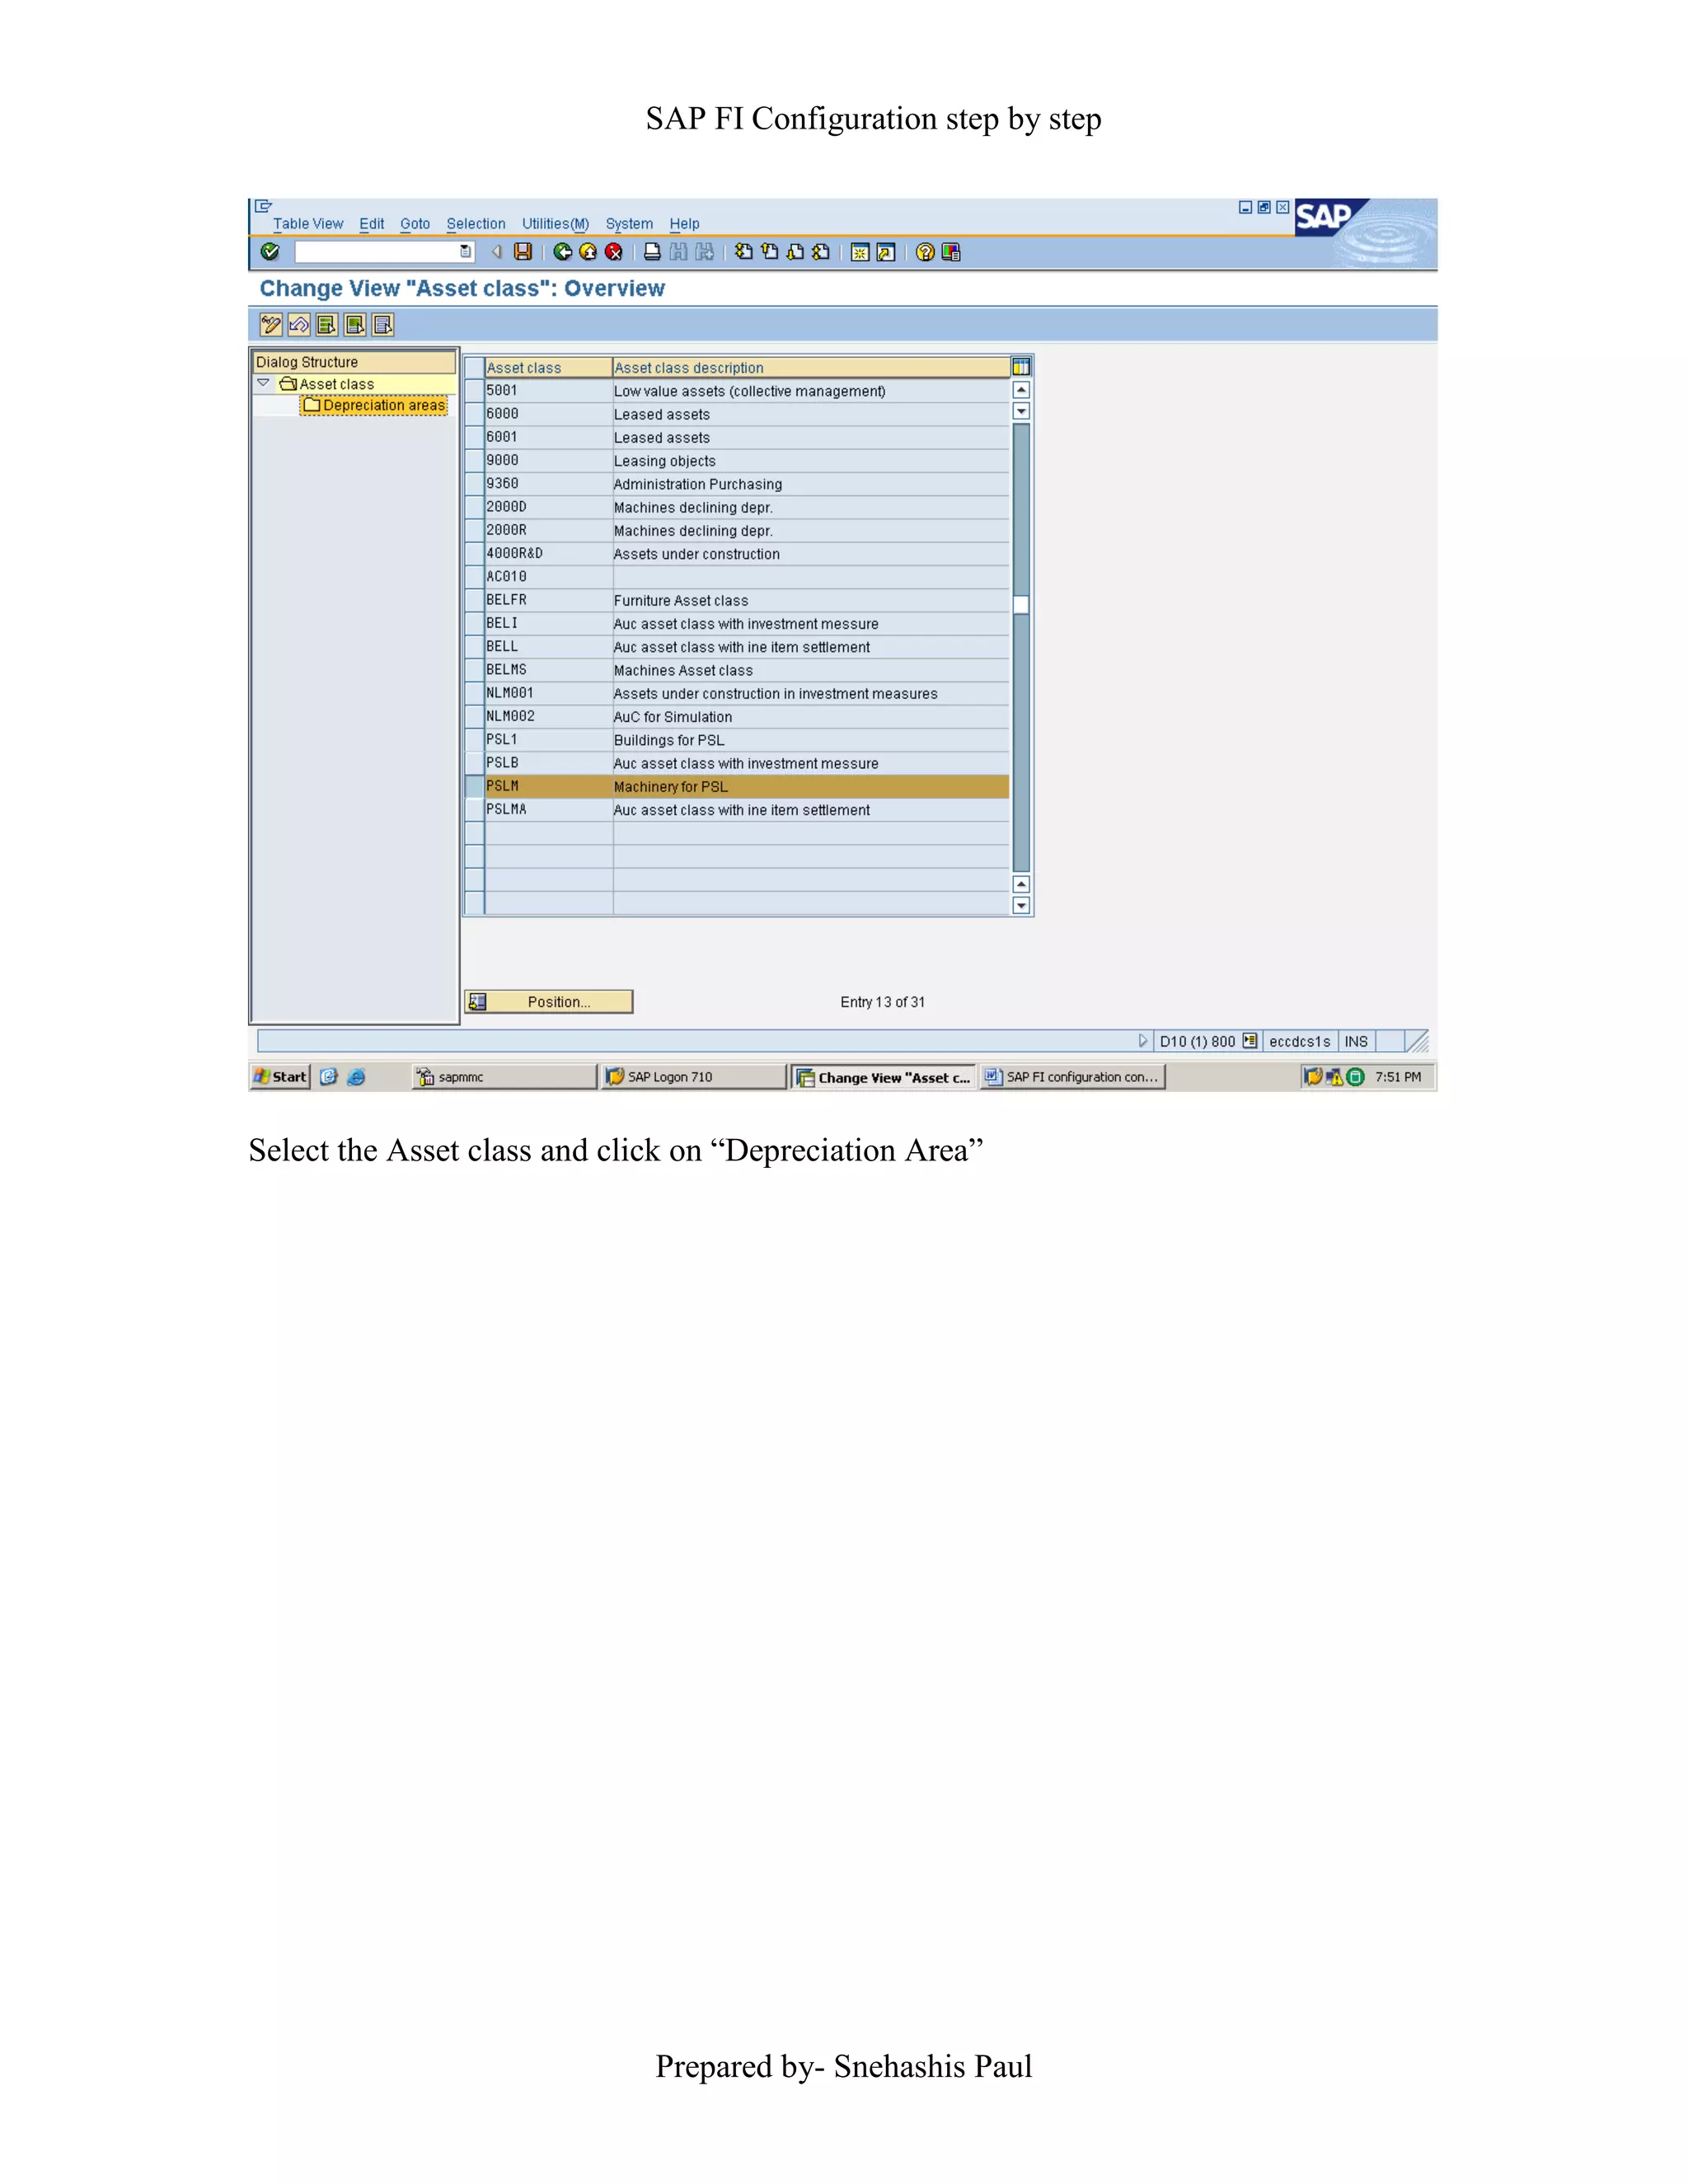Click the Select Block icon

click(x=355, y=325)
